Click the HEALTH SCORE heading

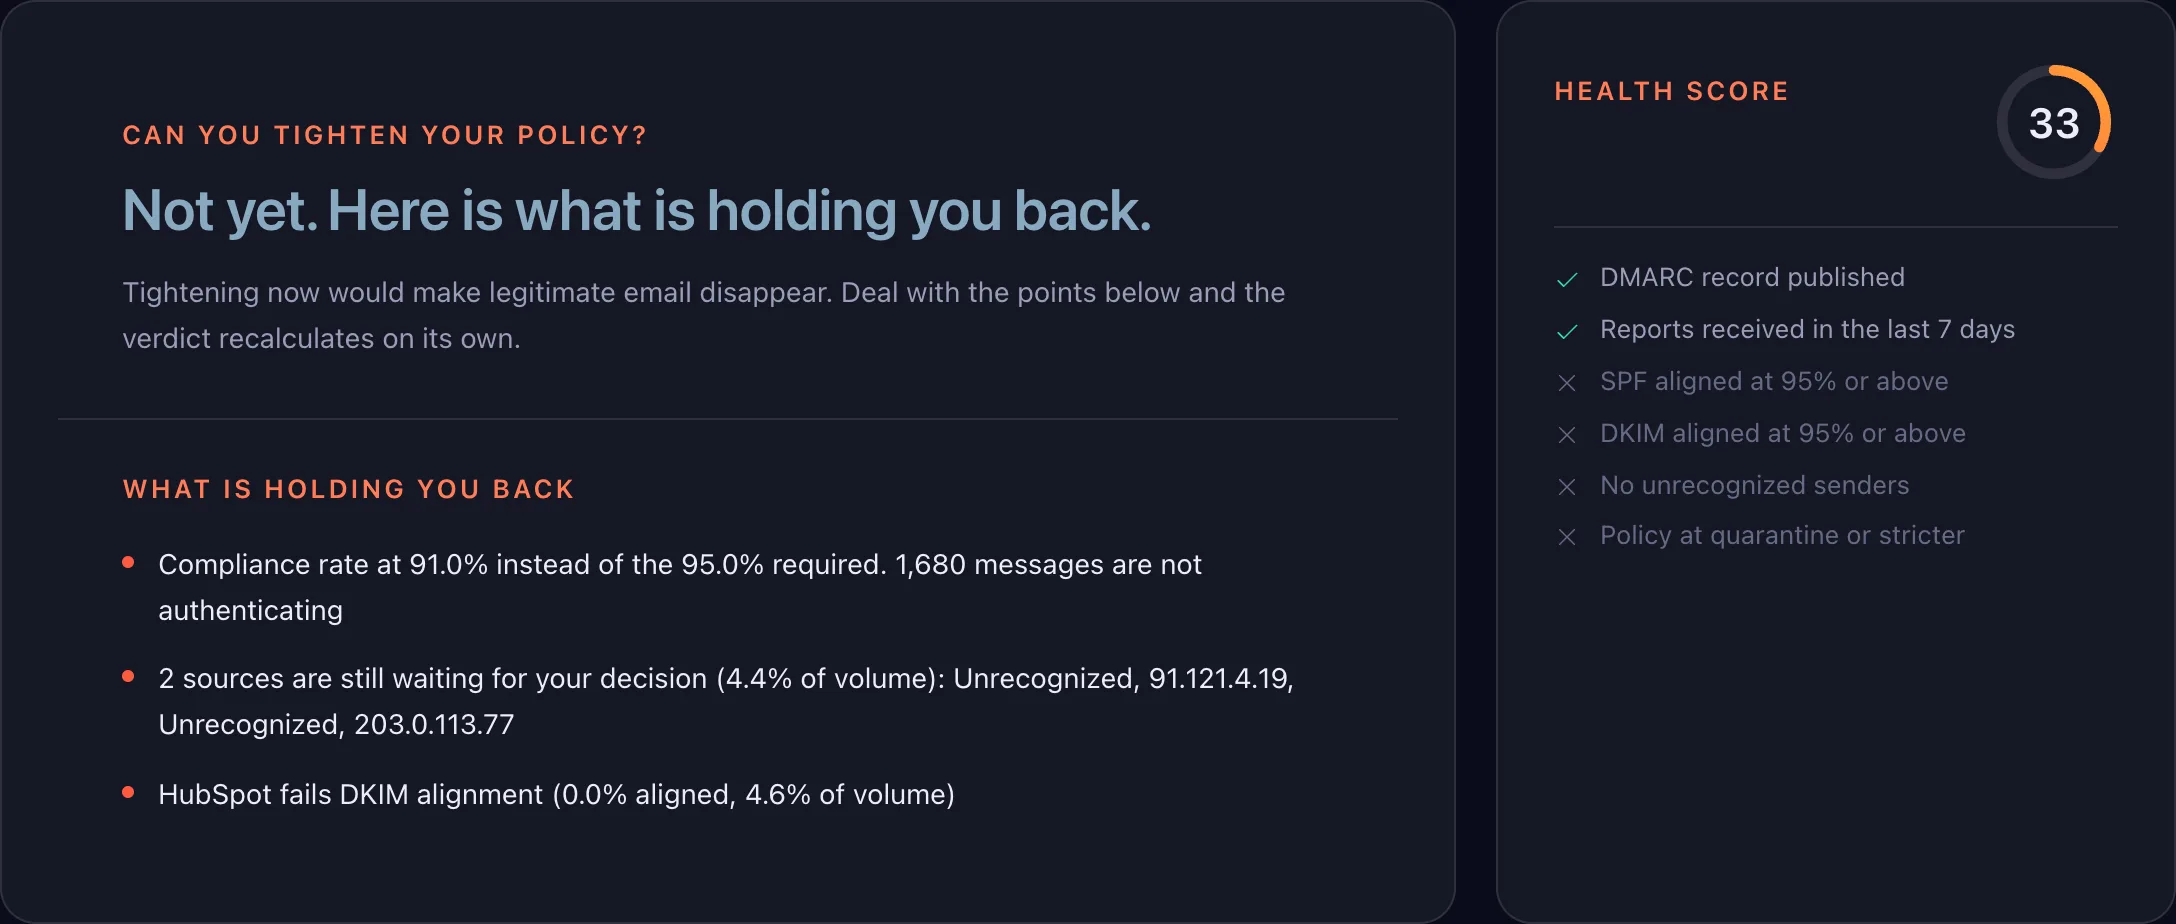[1672, 91]
